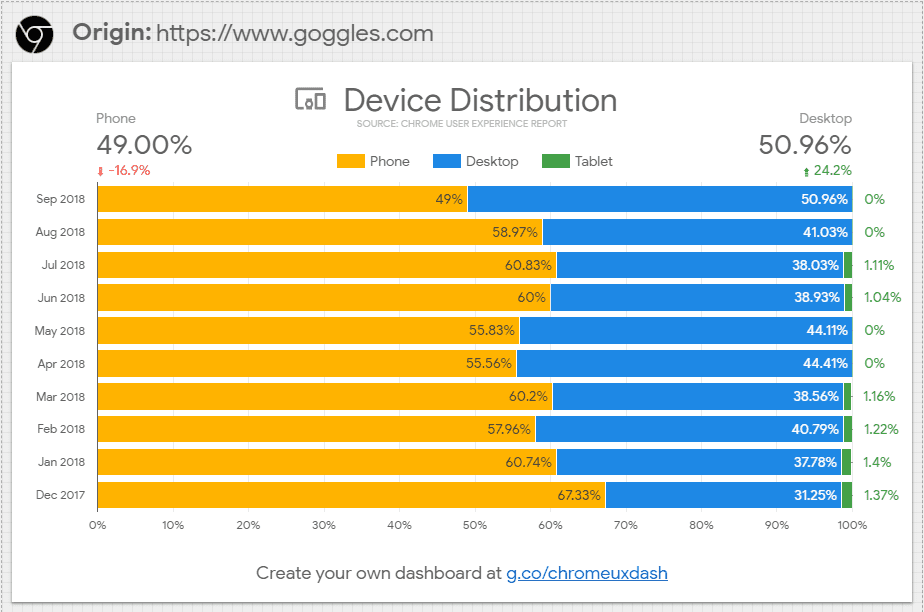Click the green up arrow under Desktop
The width and height of the screenshot is (924, 612).
click(x=807, y=171)
